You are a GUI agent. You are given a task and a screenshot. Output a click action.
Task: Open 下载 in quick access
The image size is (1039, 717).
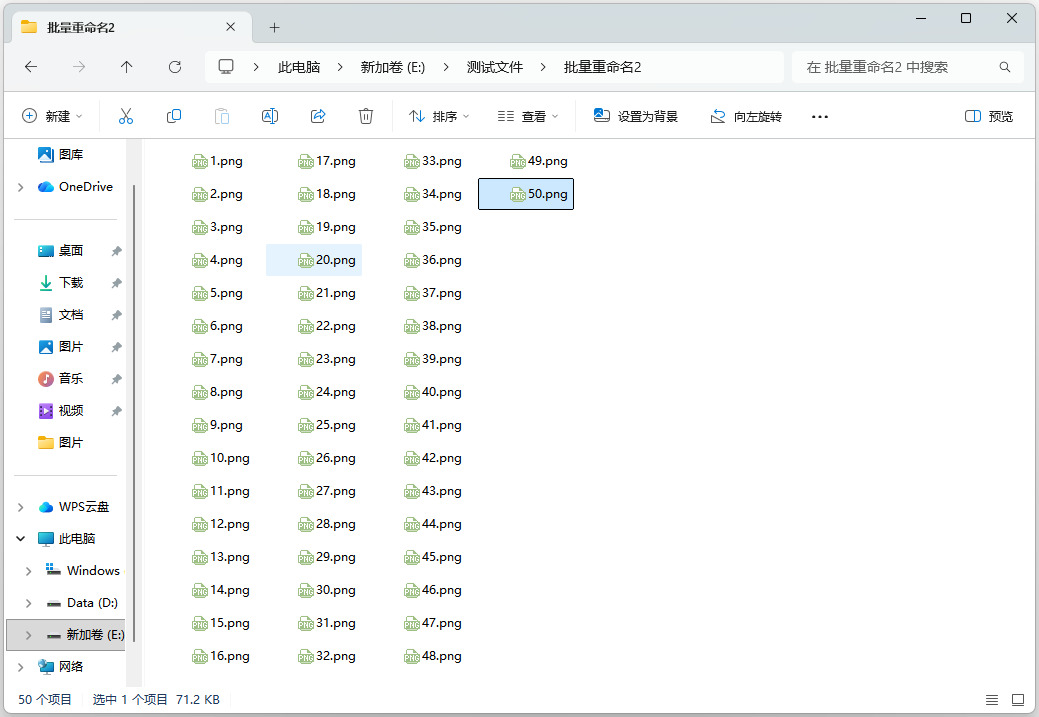pyautogui.click(x=61, y=283)
